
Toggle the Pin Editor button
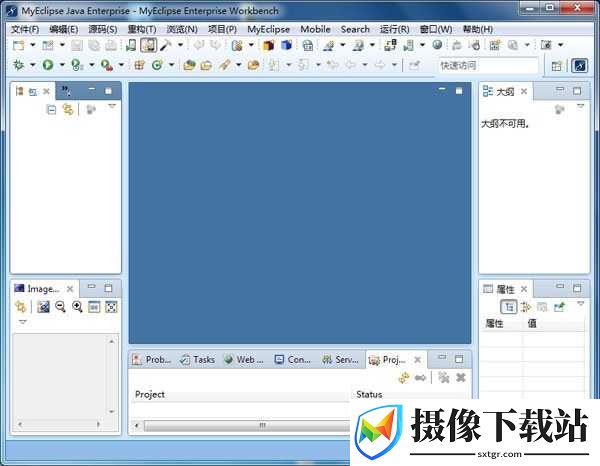pos(414,65)
